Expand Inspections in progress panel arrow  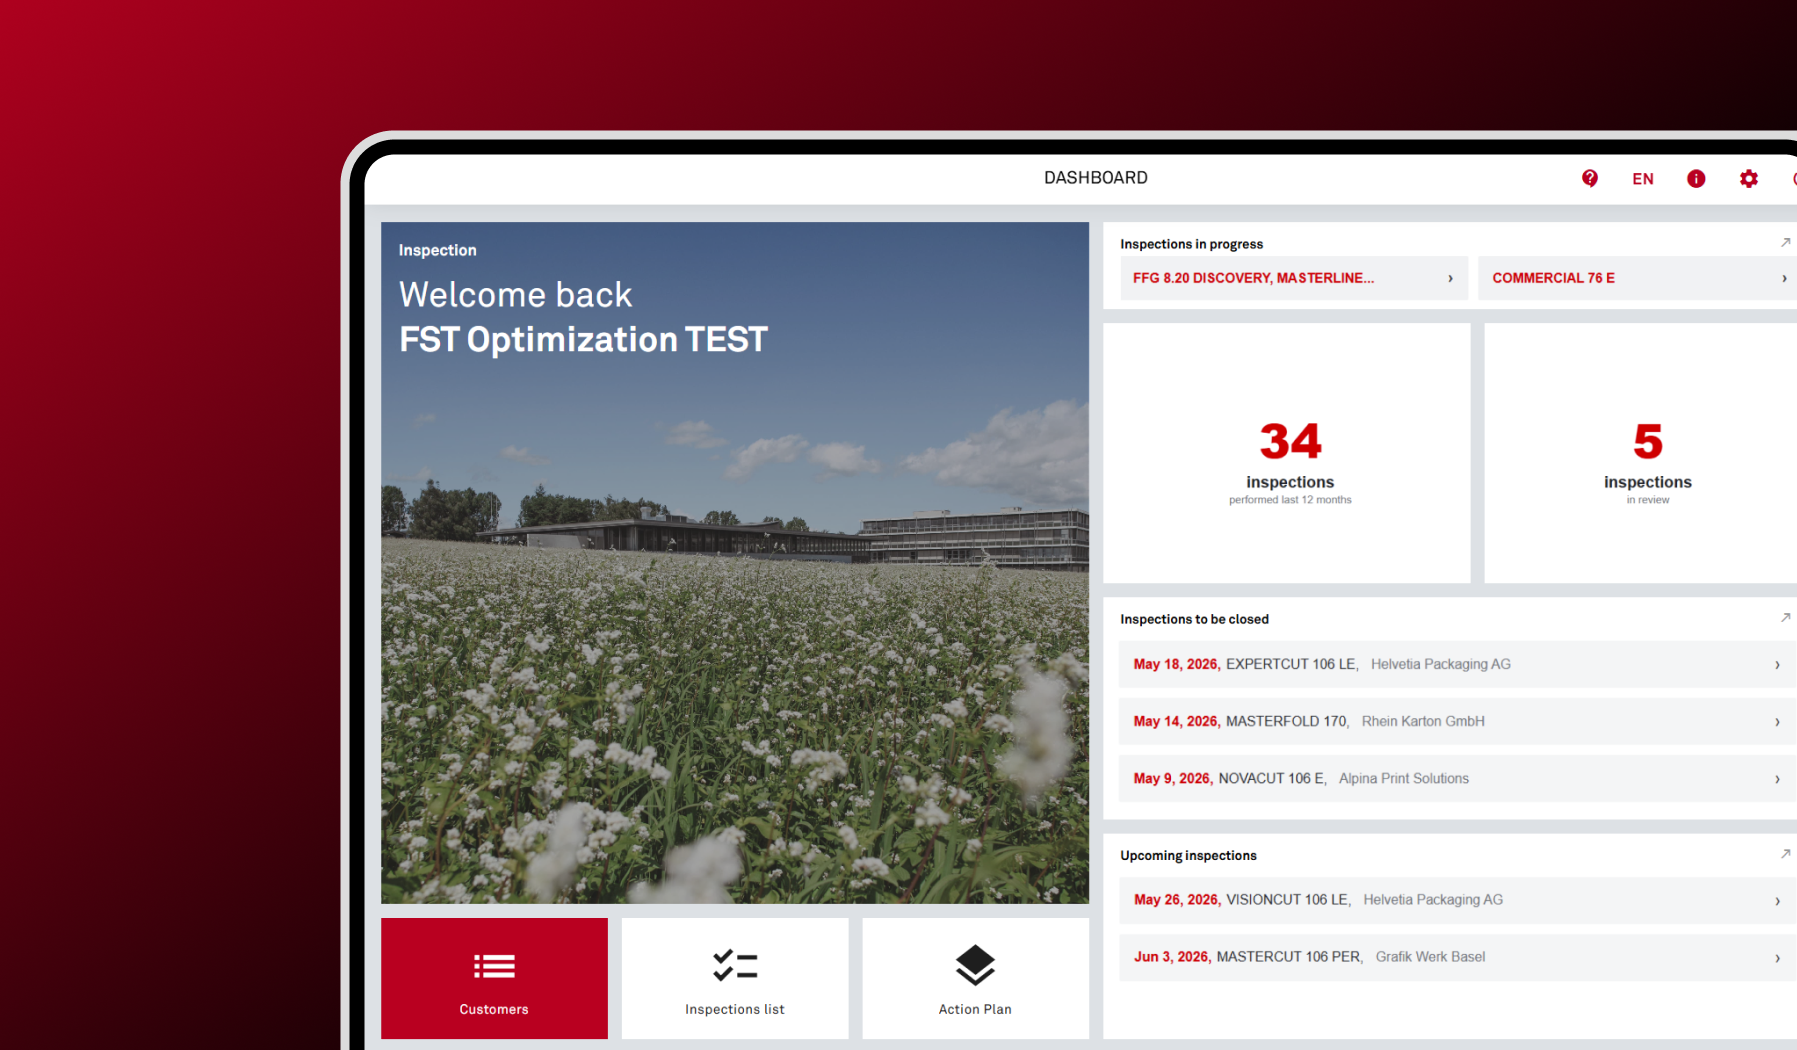click(1785, 243)
